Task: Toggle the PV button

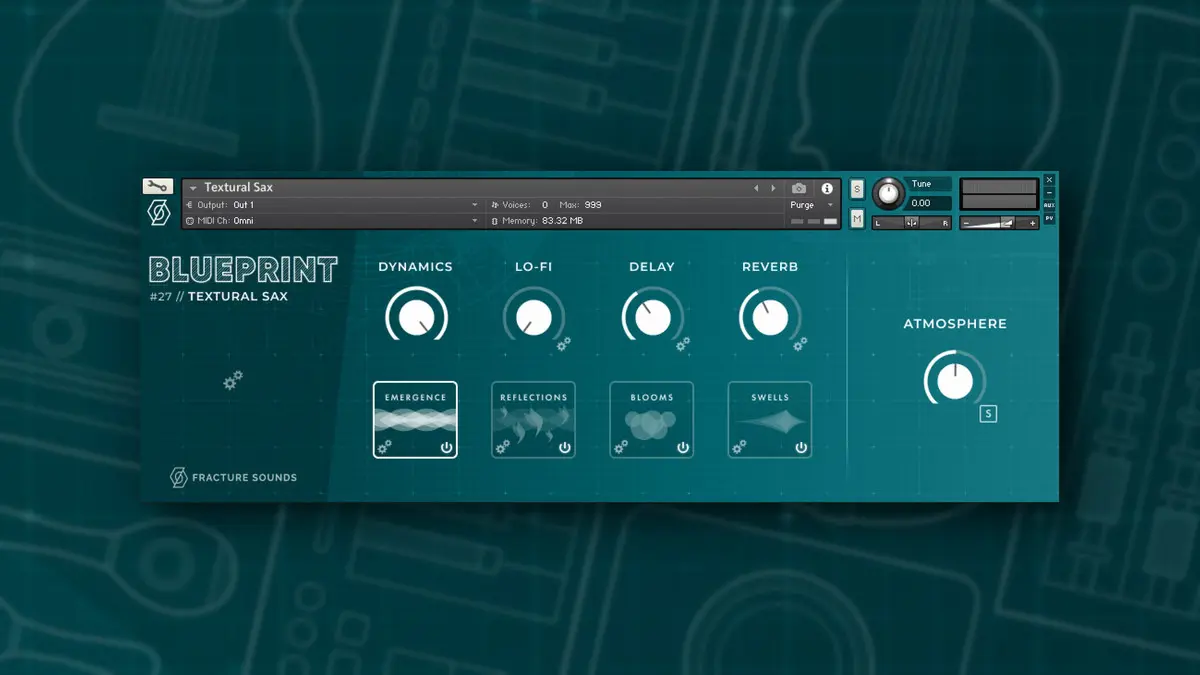Action: tap(1049, 218)
